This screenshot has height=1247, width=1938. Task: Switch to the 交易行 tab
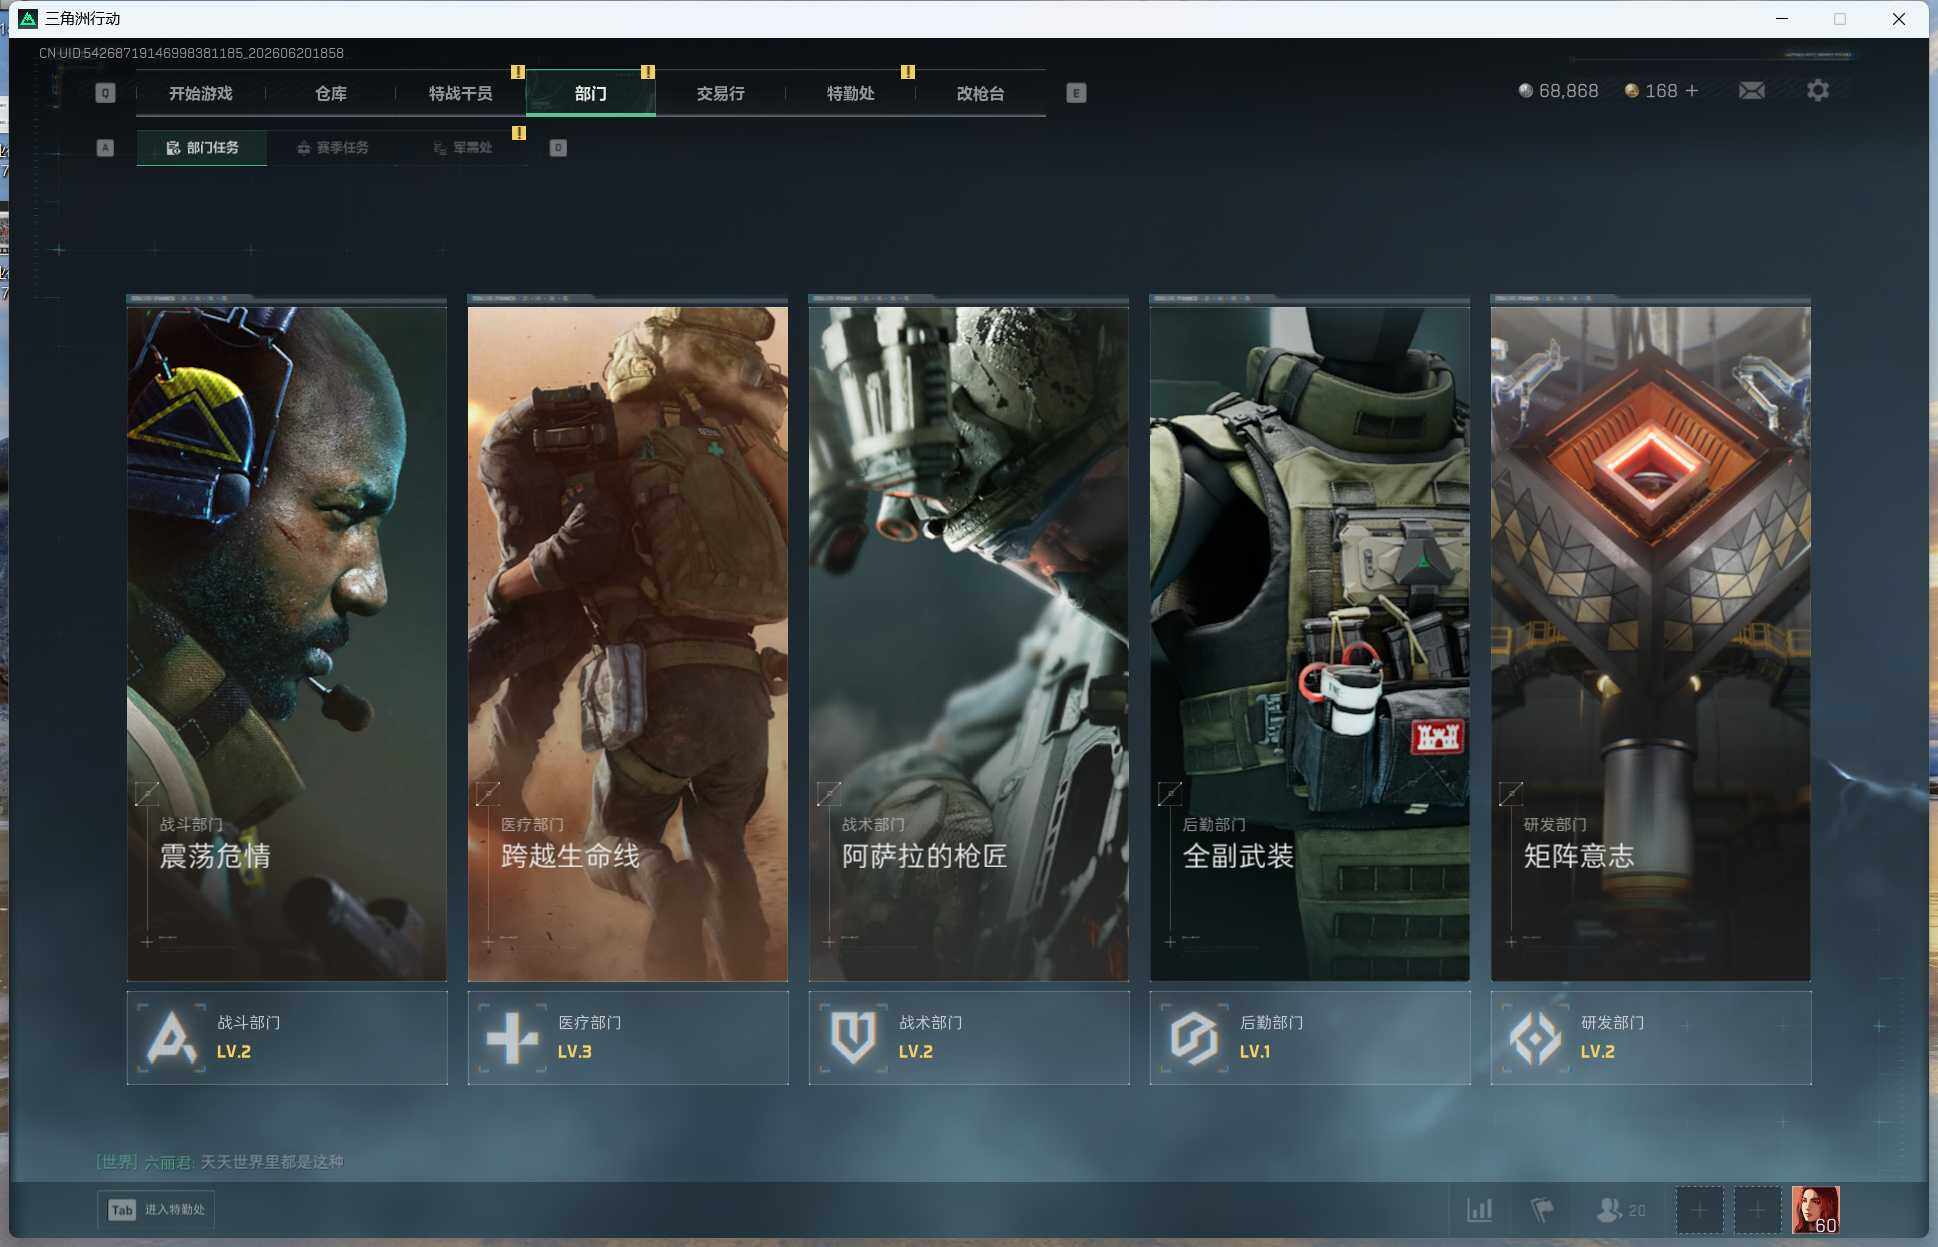[x=721, y=93]
